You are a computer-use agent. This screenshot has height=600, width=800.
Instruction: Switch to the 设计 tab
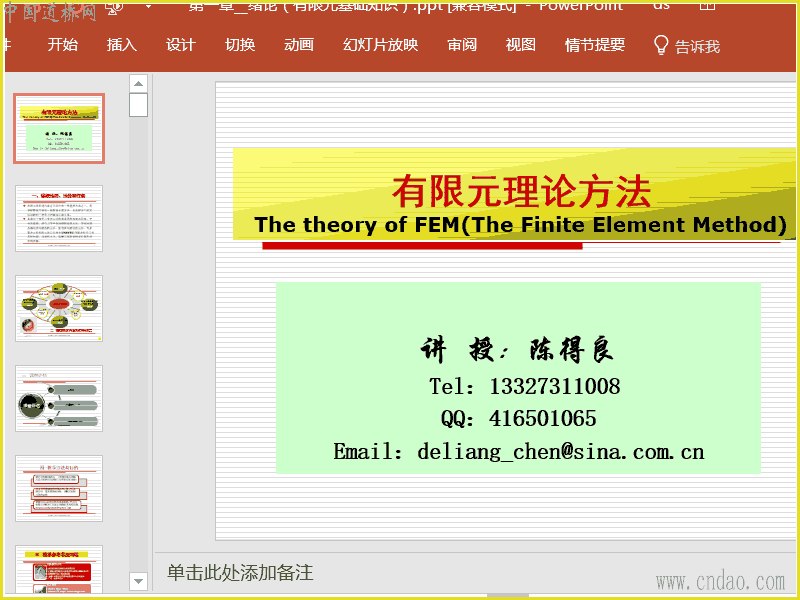181,45
